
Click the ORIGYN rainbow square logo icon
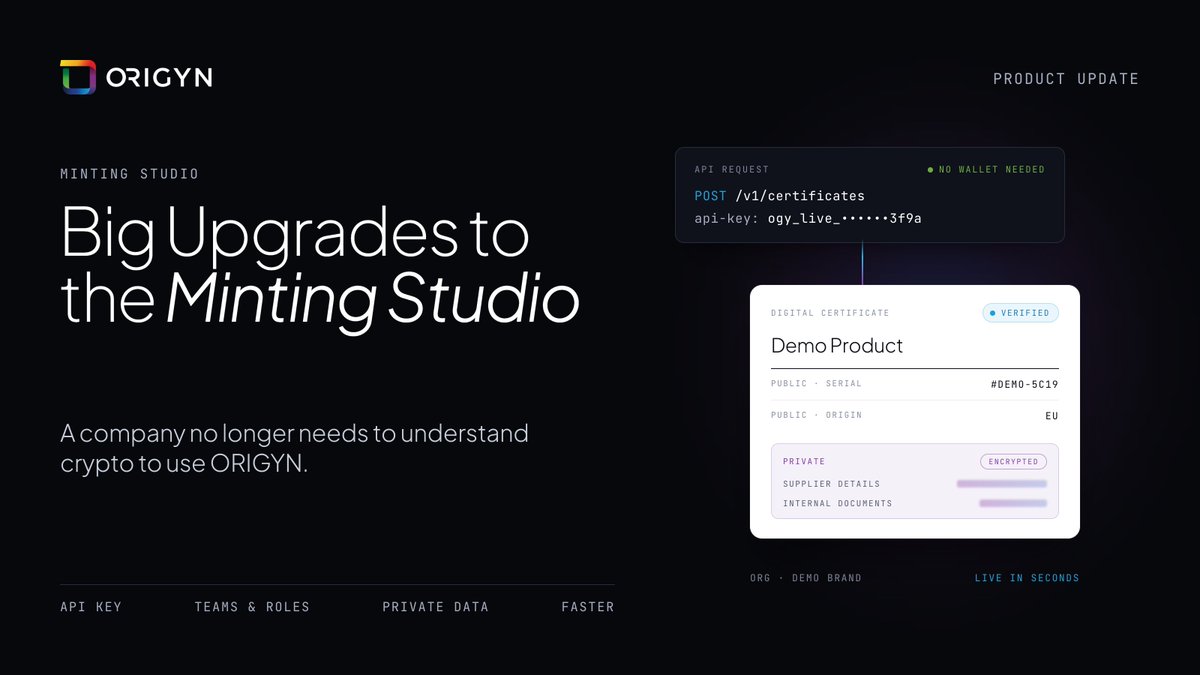click(x=78, y=78)
